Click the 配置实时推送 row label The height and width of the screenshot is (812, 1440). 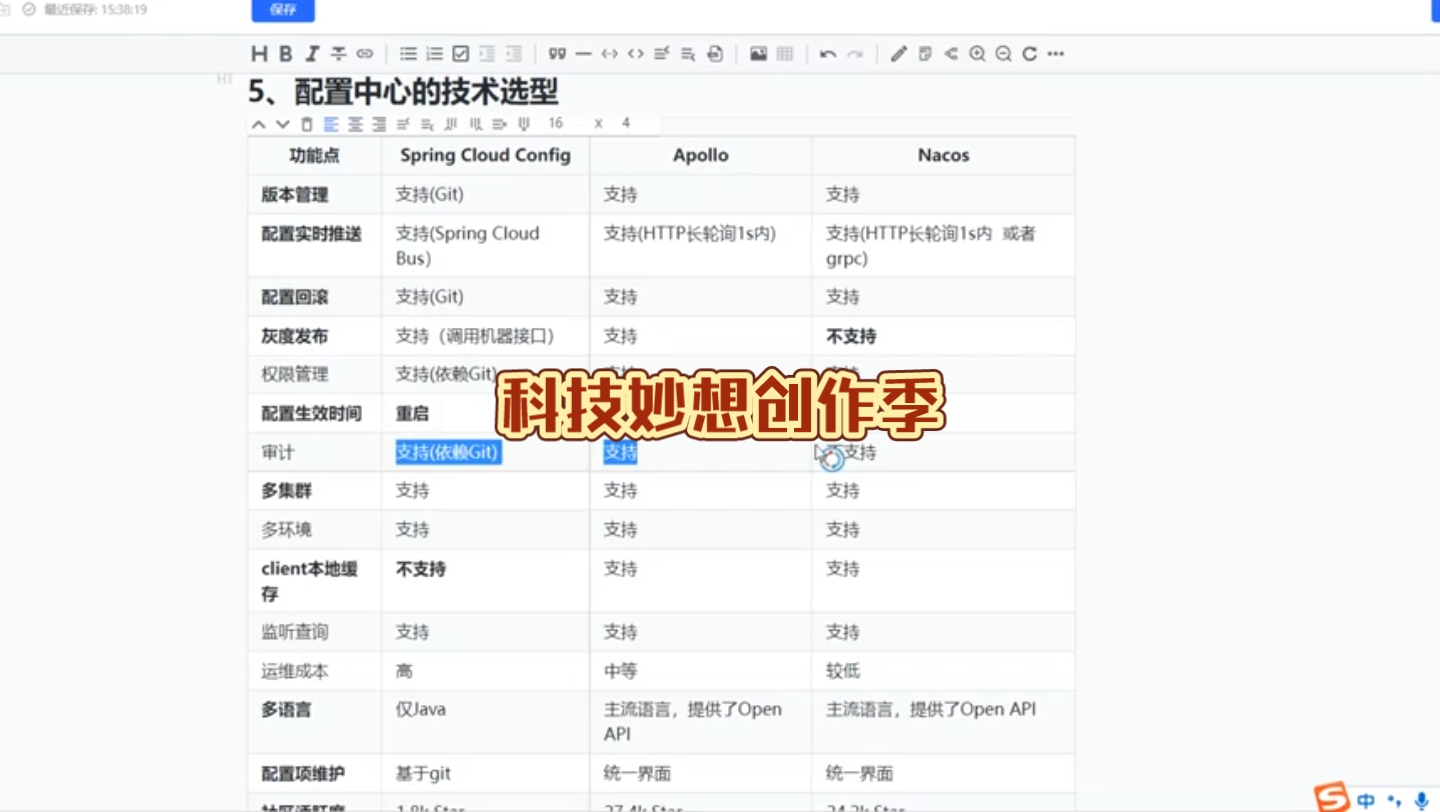coord(312,233)
